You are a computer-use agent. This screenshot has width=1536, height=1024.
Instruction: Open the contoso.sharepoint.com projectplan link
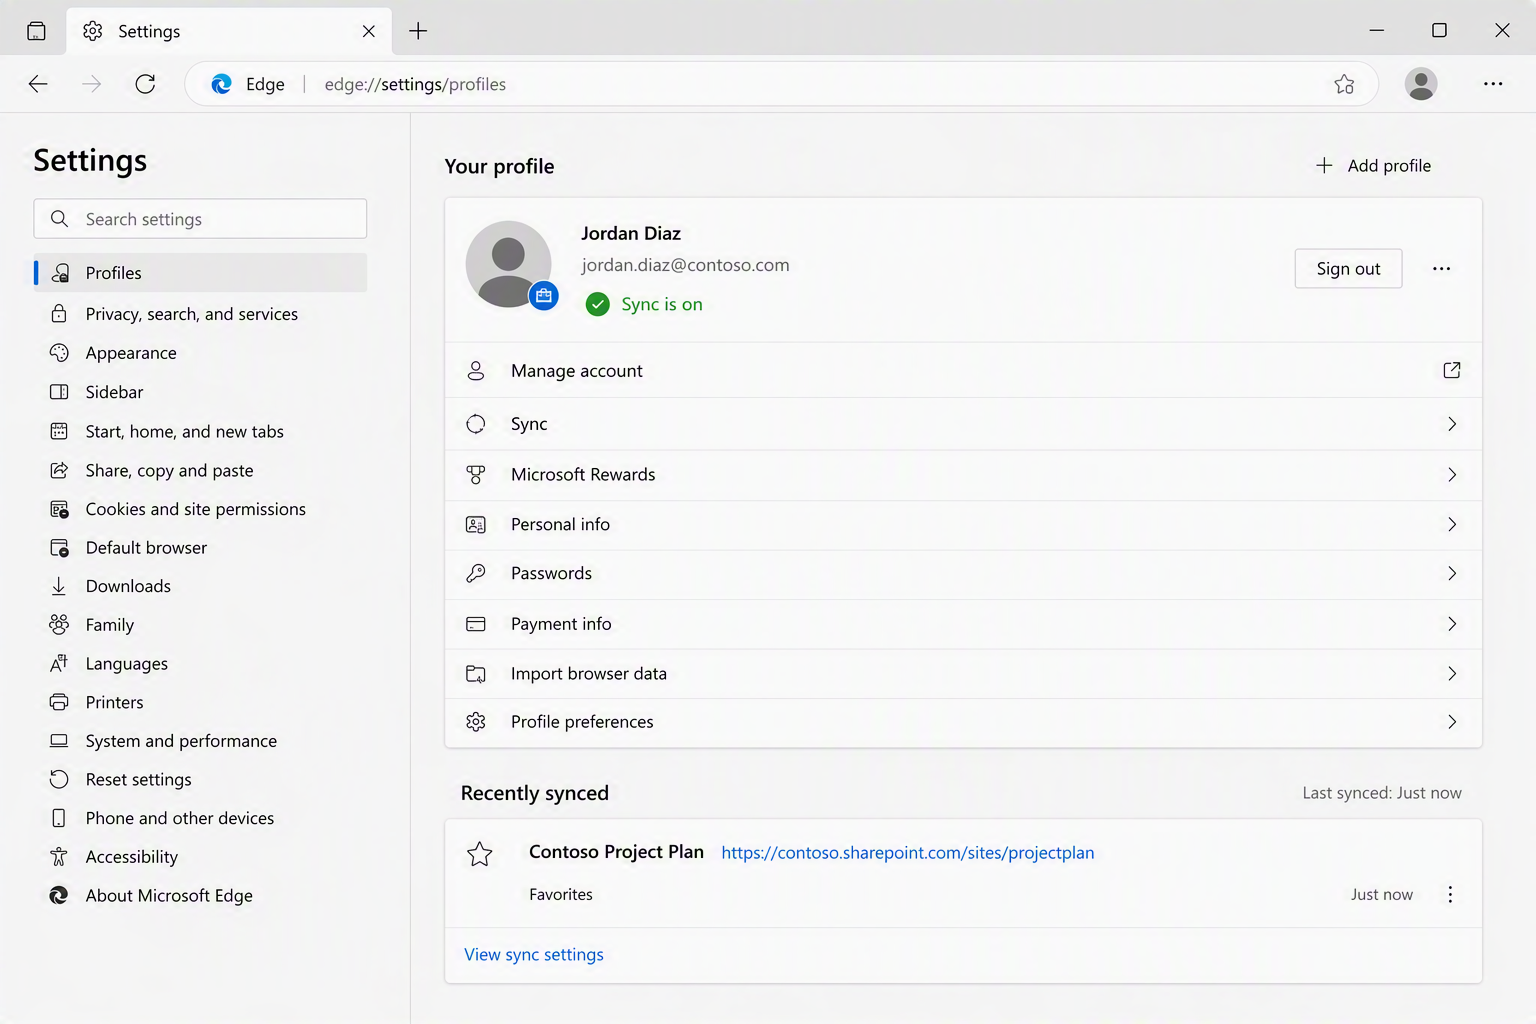[908, 853]
